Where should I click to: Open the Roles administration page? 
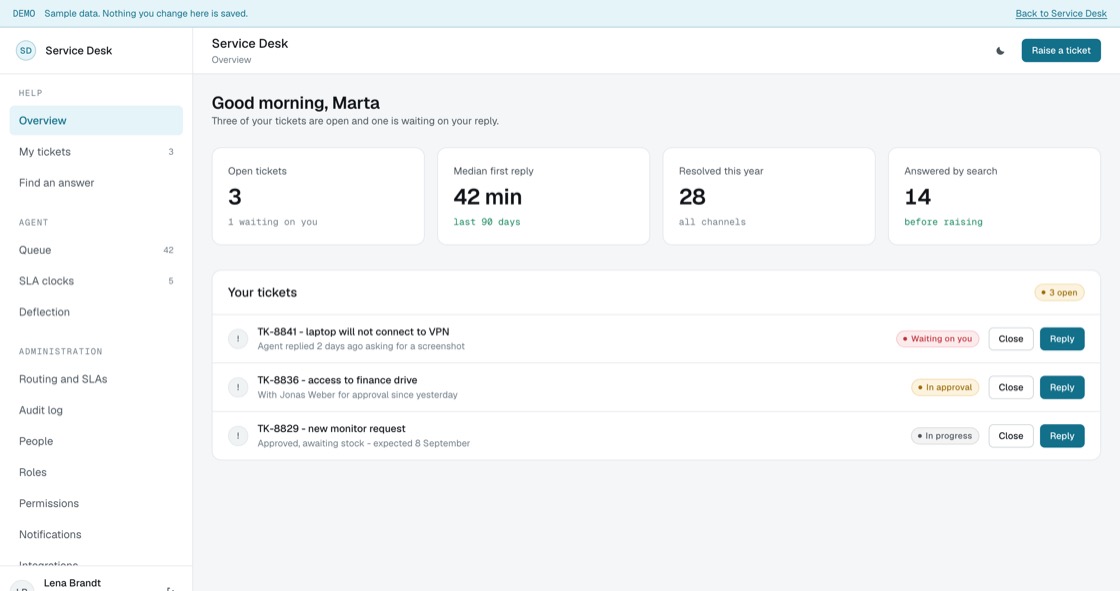[96, 472]
